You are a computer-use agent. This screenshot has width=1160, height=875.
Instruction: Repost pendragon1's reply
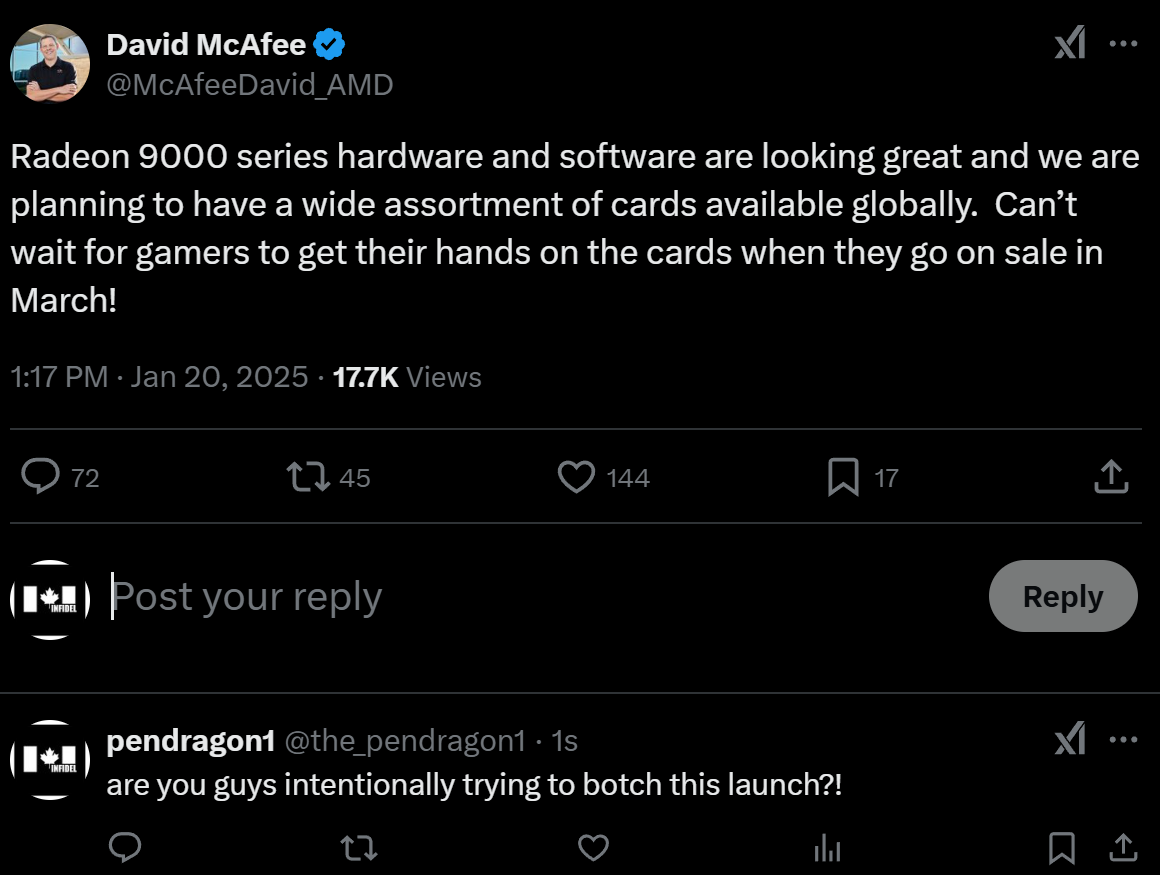point(357,848)
